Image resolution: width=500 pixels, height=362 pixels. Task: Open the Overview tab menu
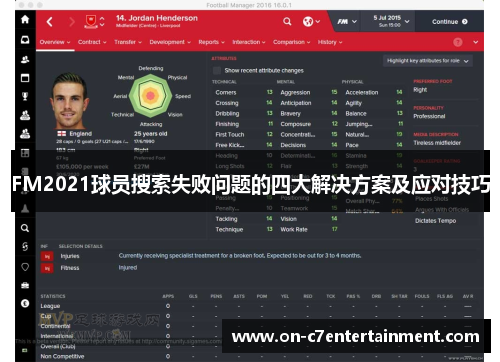tap(55, 42)
